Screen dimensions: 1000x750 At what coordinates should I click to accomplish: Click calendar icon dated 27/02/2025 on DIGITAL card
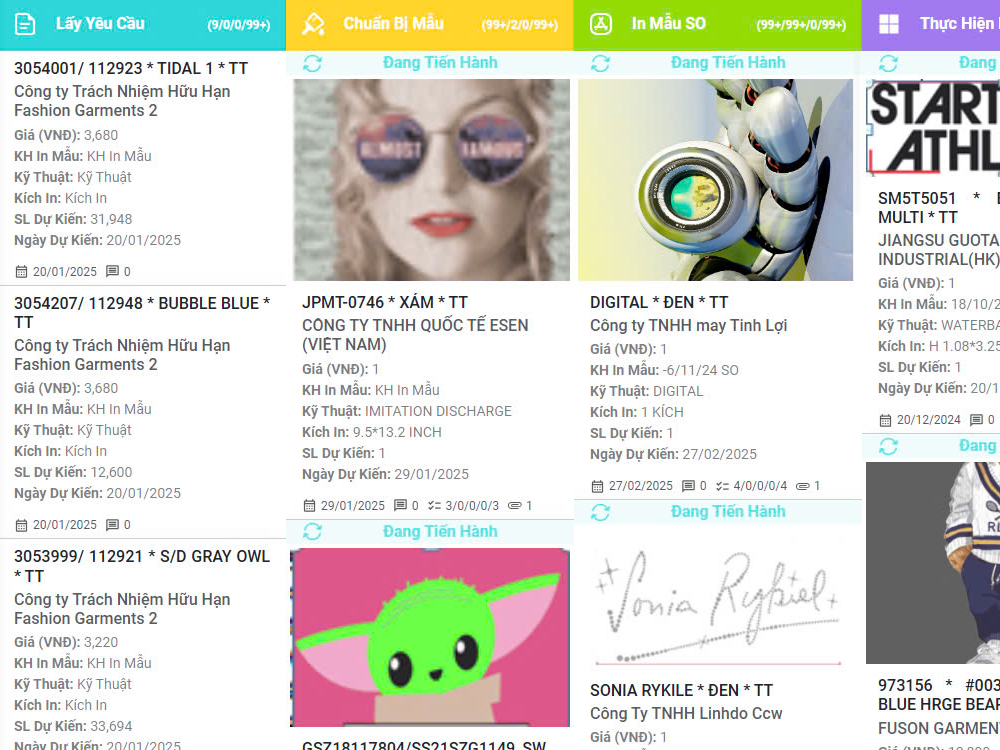click(x=598, y=486)
